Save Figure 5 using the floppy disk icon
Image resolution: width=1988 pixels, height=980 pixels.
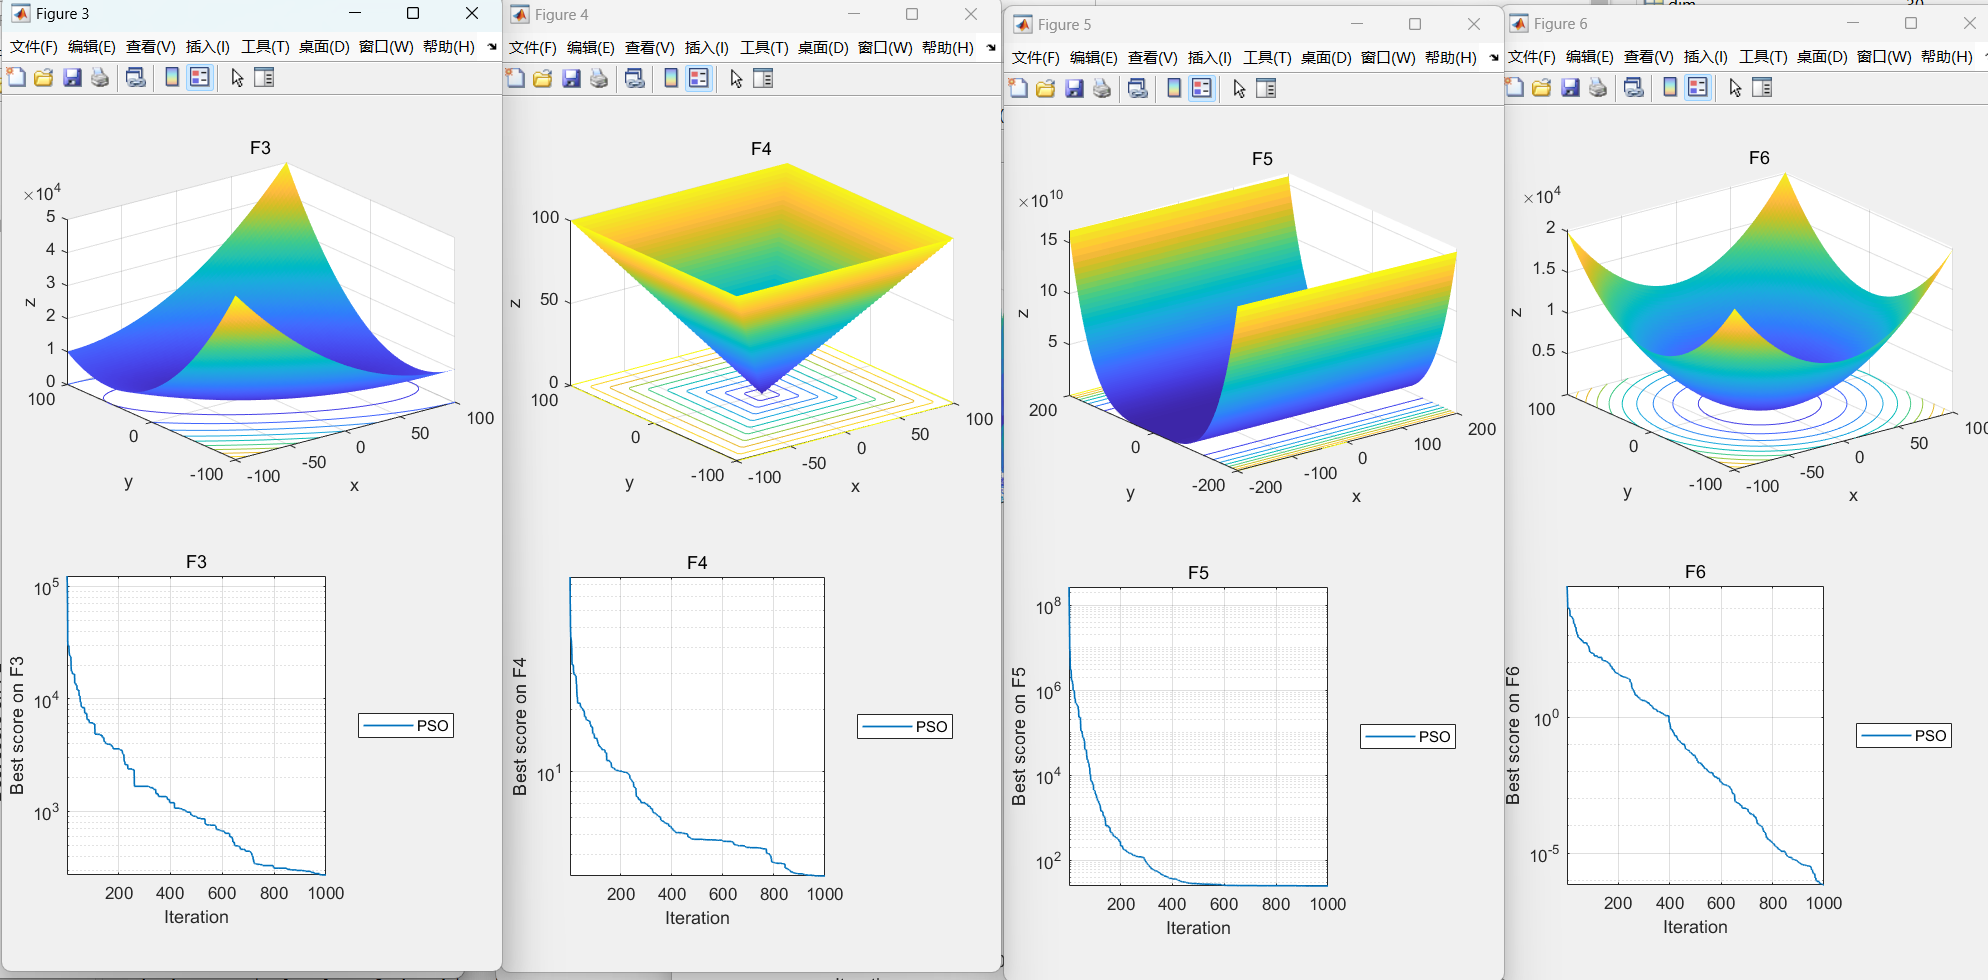(1074, 89)
